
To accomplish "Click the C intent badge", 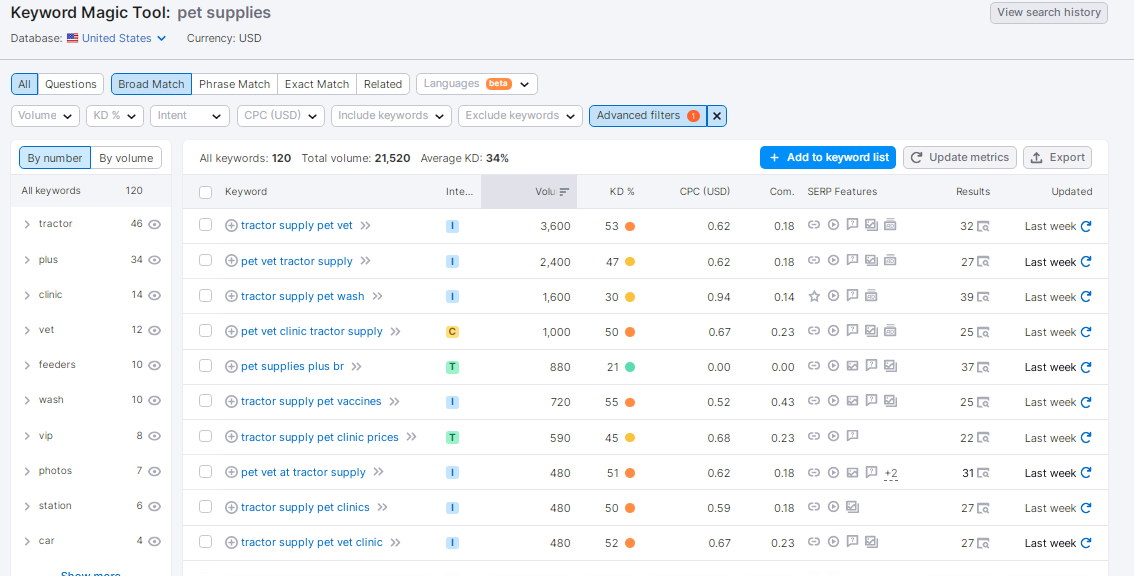I will (452, 331).
